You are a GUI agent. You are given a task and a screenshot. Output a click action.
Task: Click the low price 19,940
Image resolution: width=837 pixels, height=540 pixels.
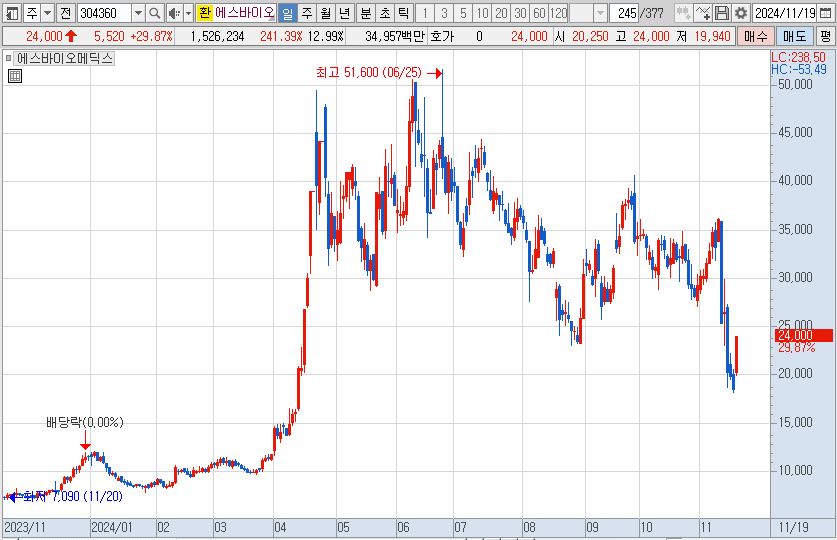coord(713,36)
